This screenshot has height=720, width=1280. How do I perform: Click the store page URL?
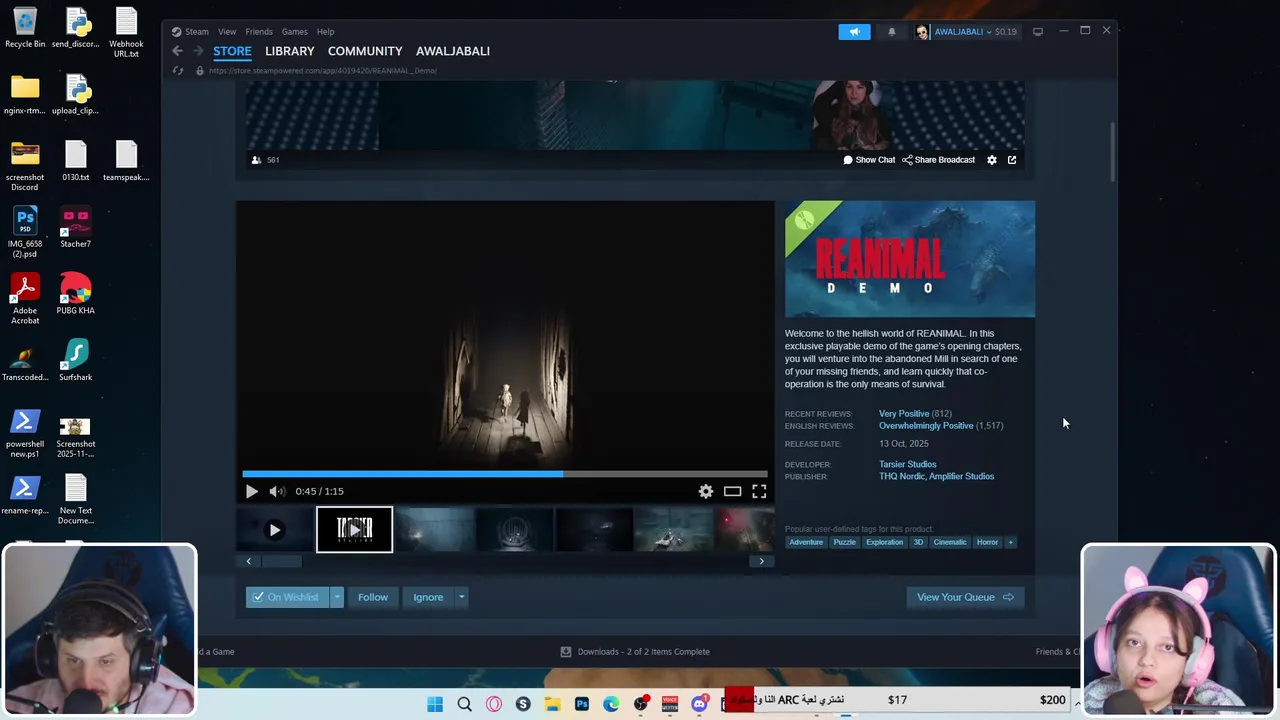coord(323,71)
